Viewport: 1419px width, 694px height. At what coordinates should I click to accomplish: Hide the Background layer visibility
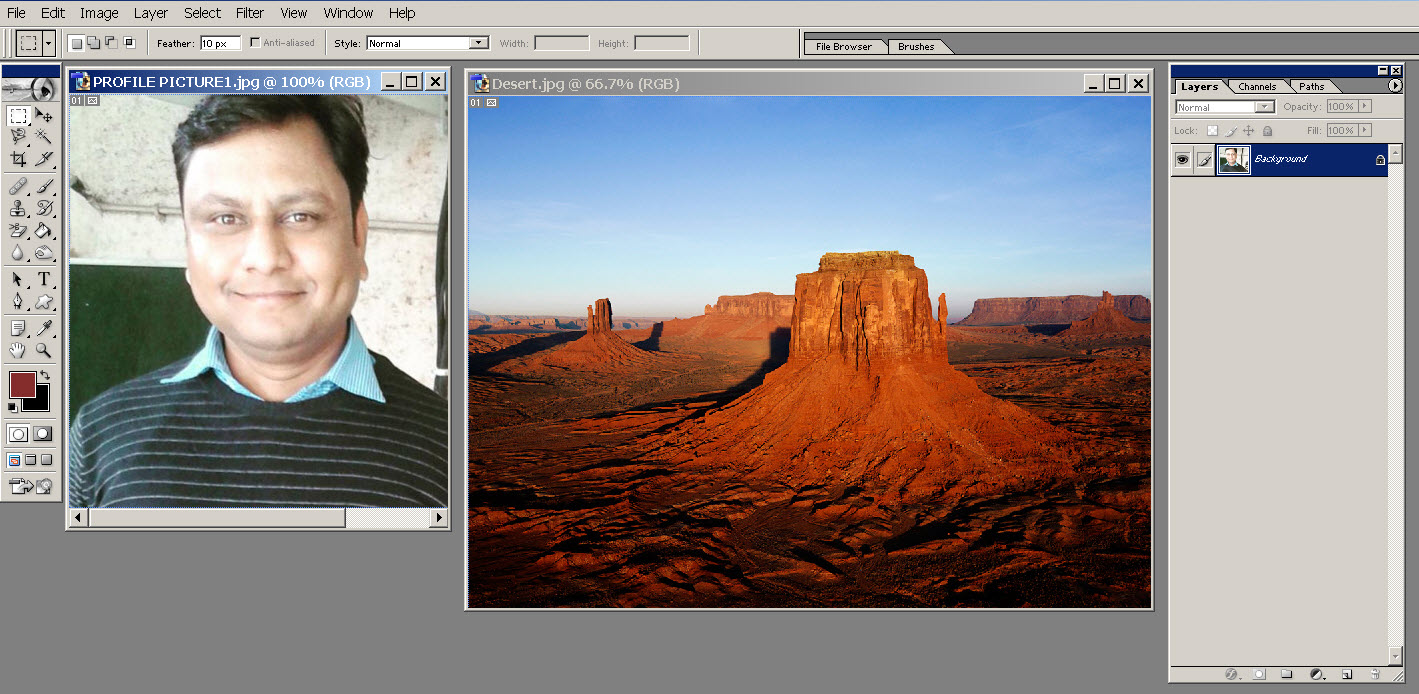point(1183,159)
